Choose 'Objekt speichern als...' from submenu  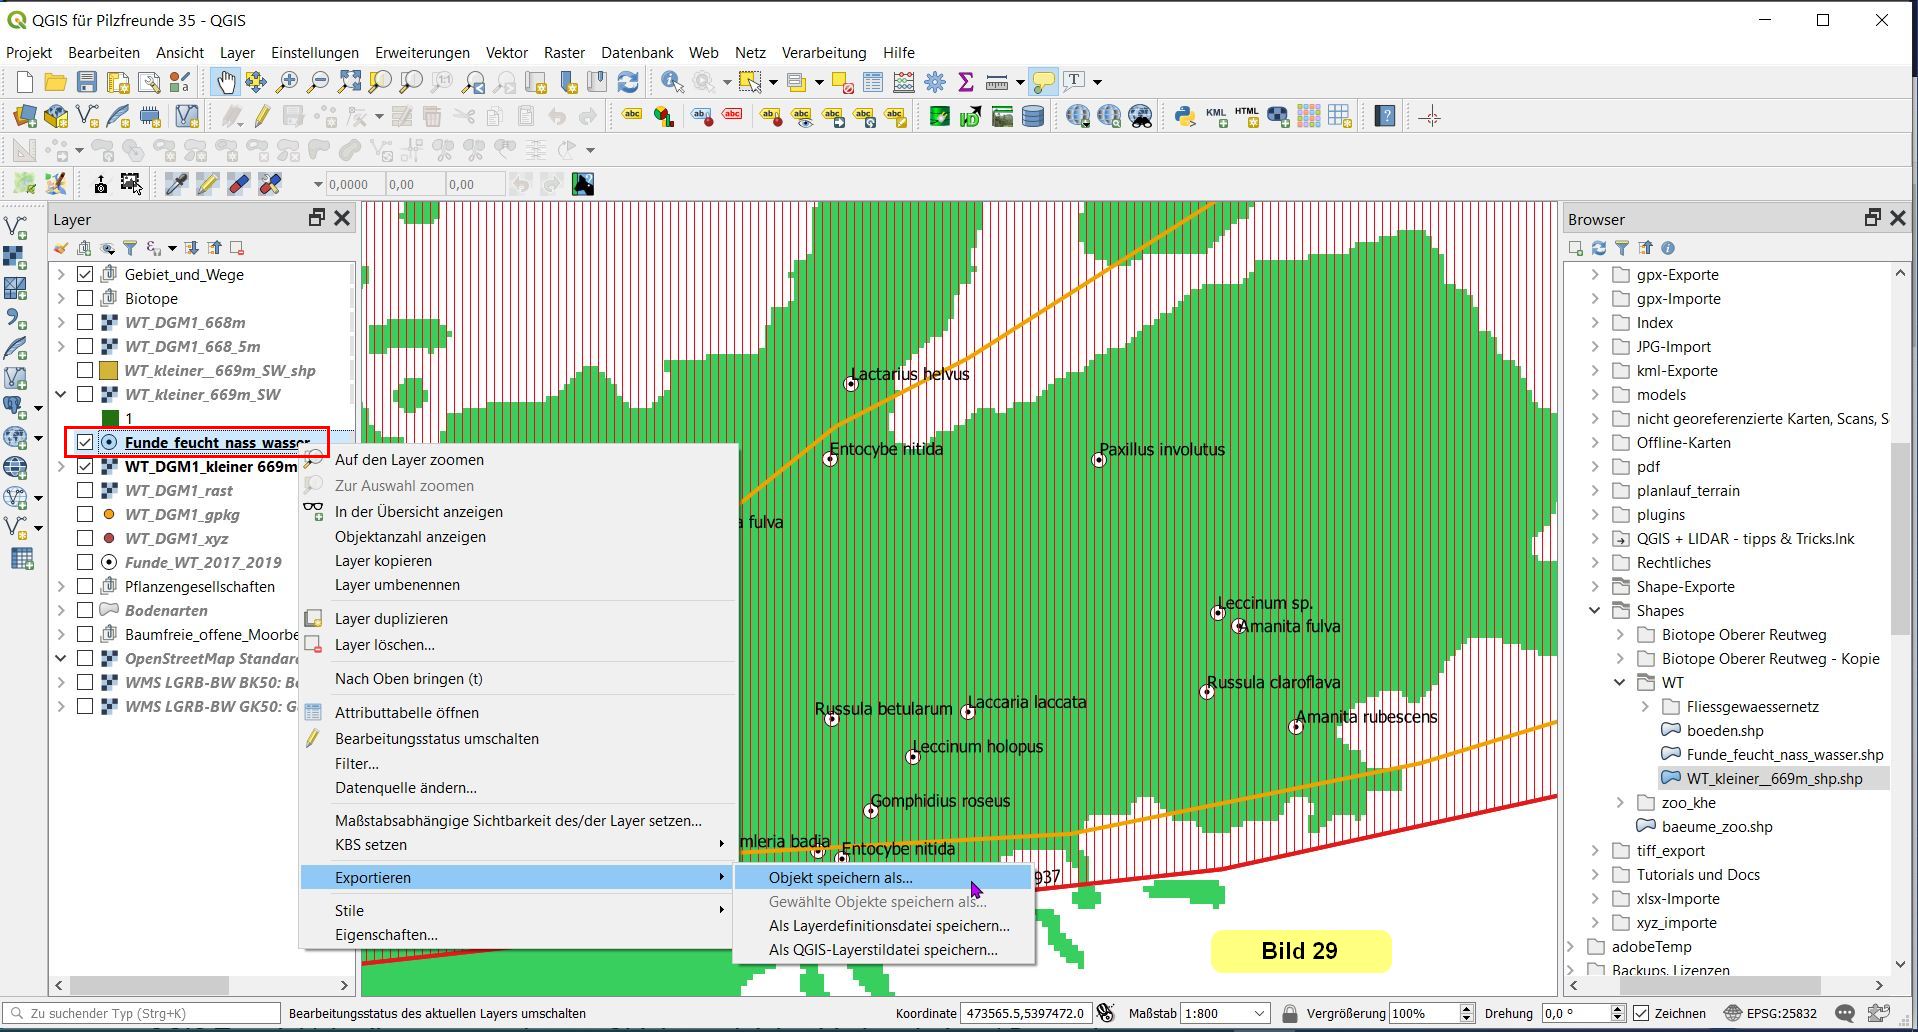(x=840, y=878)
